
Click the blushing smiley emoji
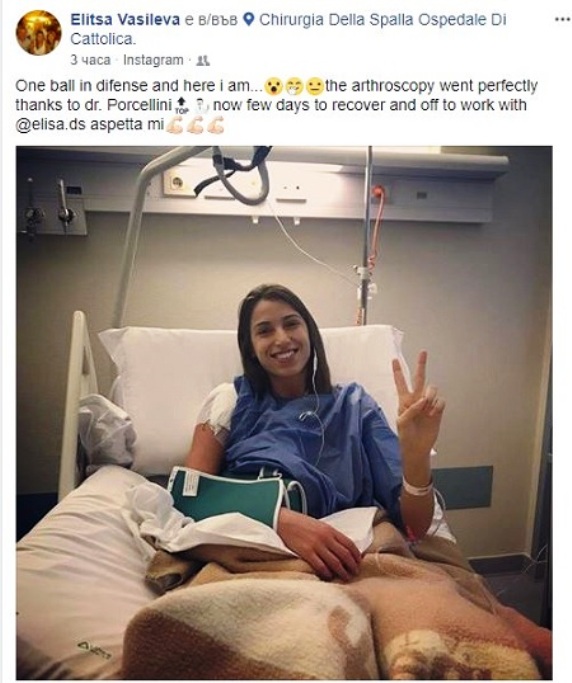pyautogui.click(x=294, y=87)
